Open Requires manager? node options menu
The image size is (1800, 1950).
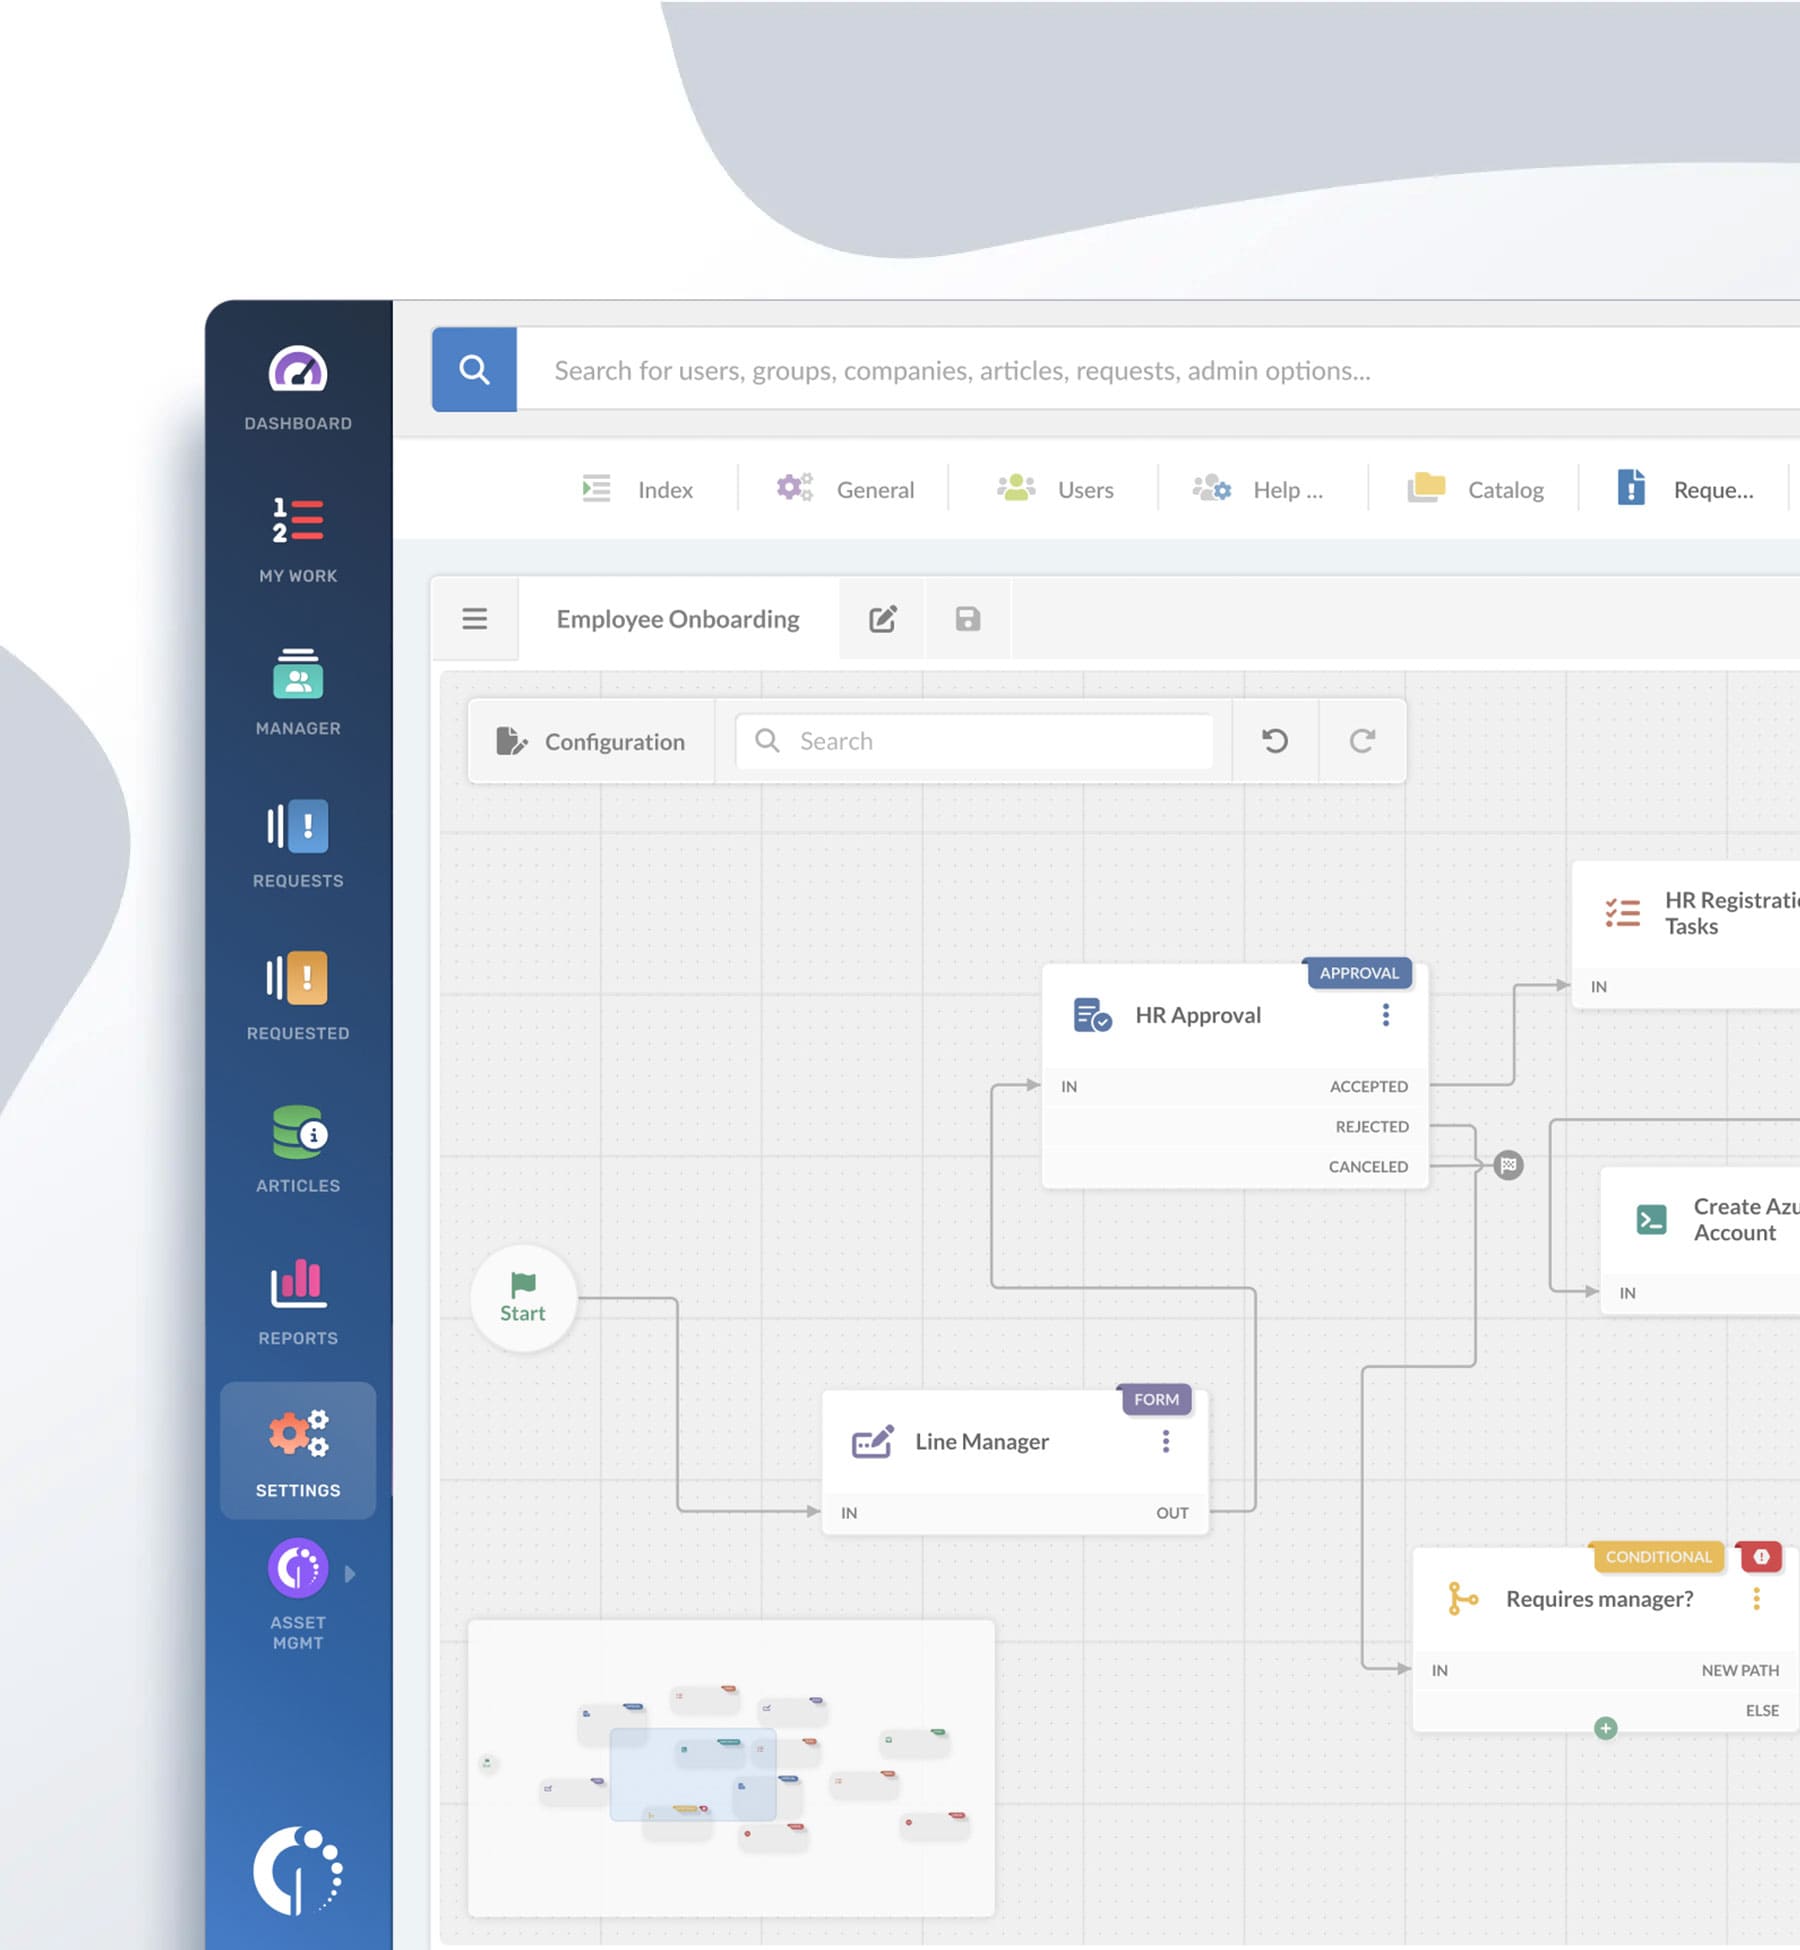click(x=1757, y=1599)
